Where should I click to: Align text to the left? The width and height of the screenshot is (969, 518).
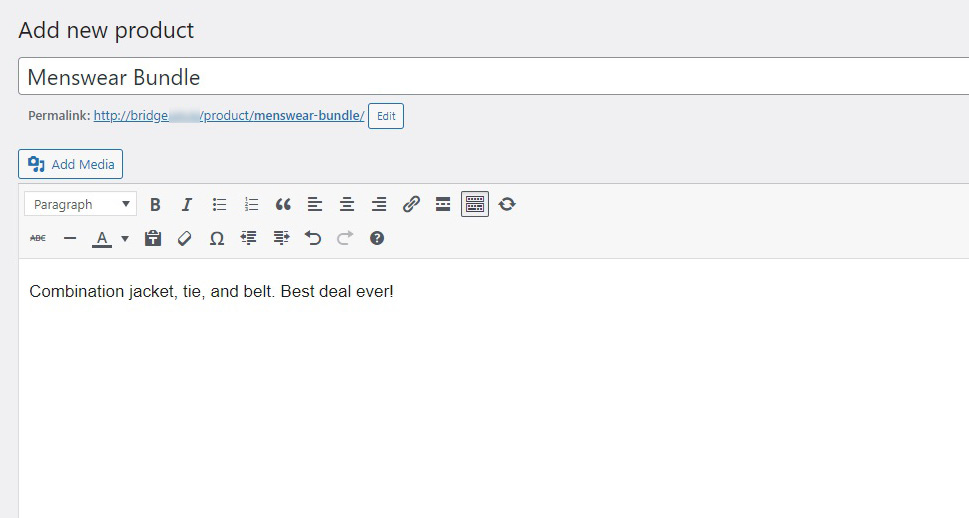coord(315,204)
